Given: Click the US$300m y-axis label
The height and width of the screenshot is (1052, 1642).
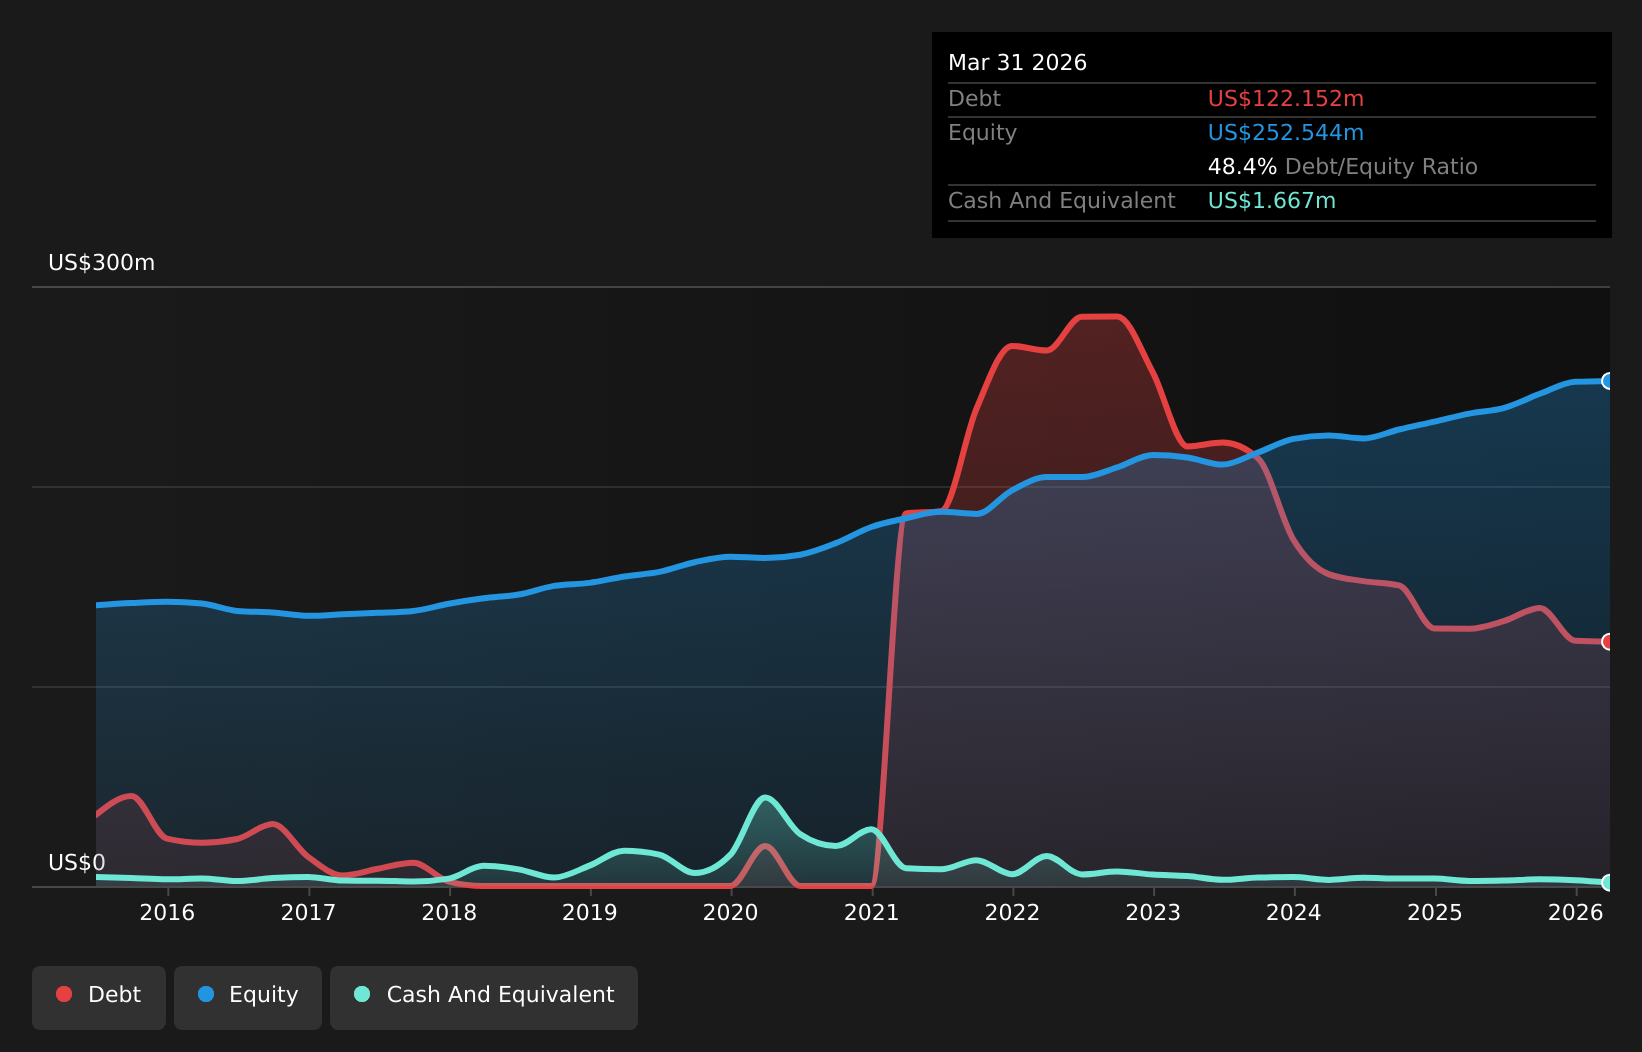Looking at the screenshot, I should click(x=102, y=263).
